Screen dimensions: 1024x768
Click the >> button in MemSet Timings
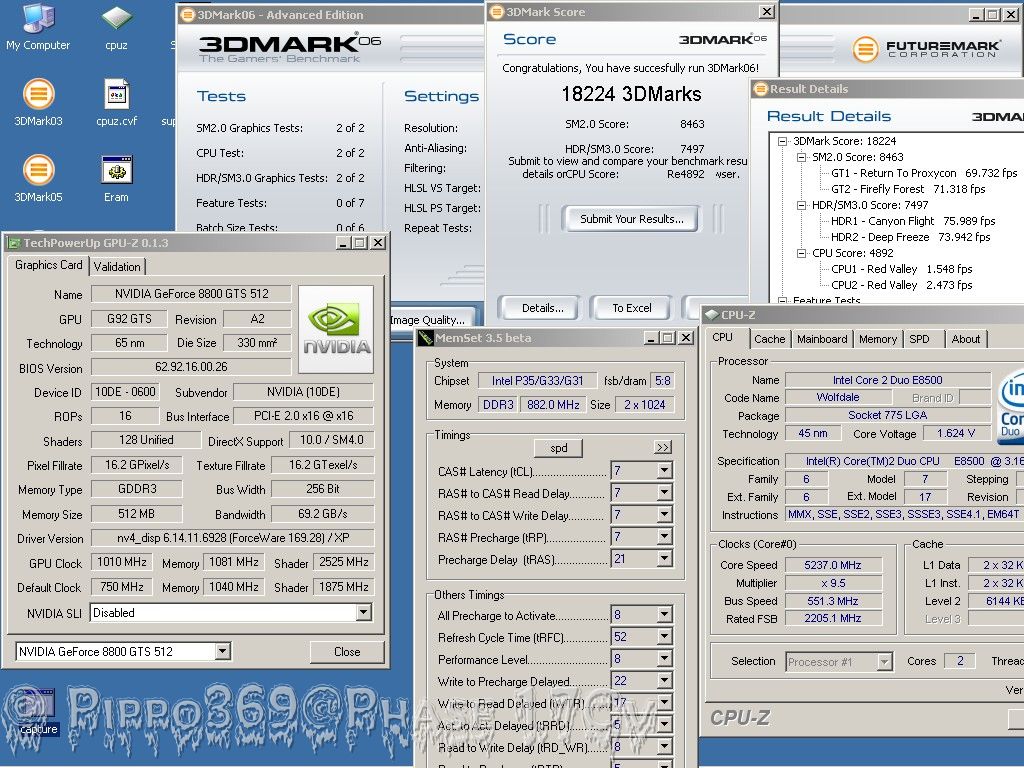[x=662, y=447]
